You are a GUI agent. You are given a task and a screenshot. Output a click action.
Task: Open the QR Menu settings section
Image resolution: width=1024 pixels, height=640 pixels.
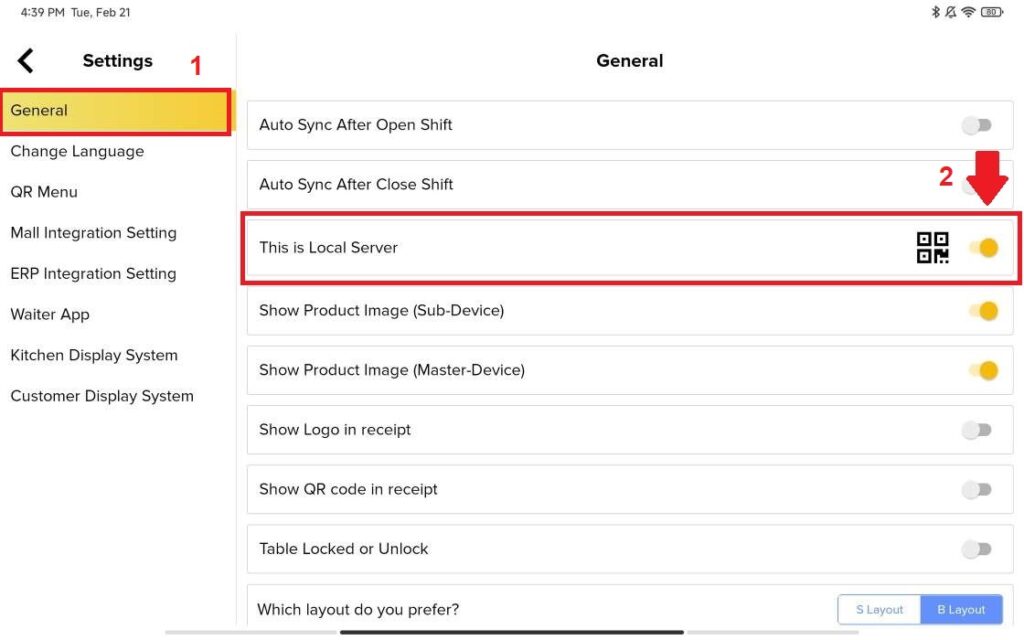(x=44, y=192)
